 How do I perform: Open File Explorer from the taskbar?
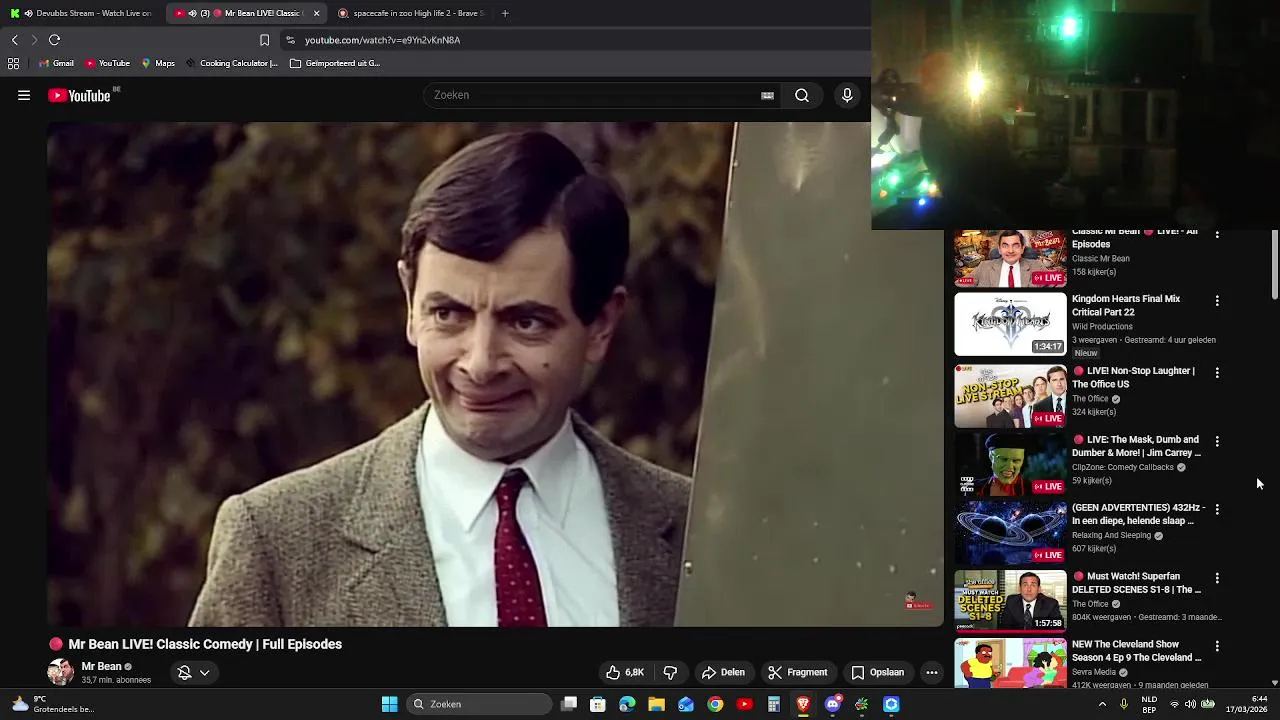click(x=656, y=704)
